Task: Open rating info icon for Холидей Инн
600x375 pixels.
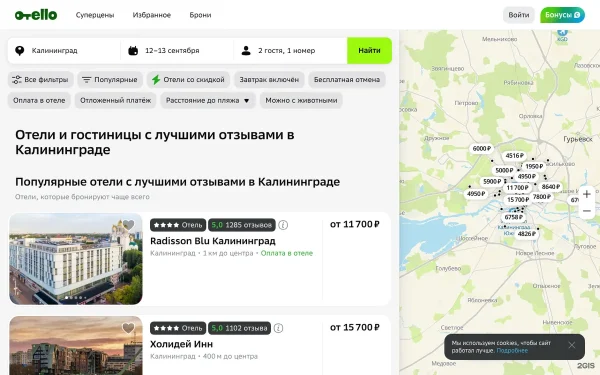Action: point(279,328)
